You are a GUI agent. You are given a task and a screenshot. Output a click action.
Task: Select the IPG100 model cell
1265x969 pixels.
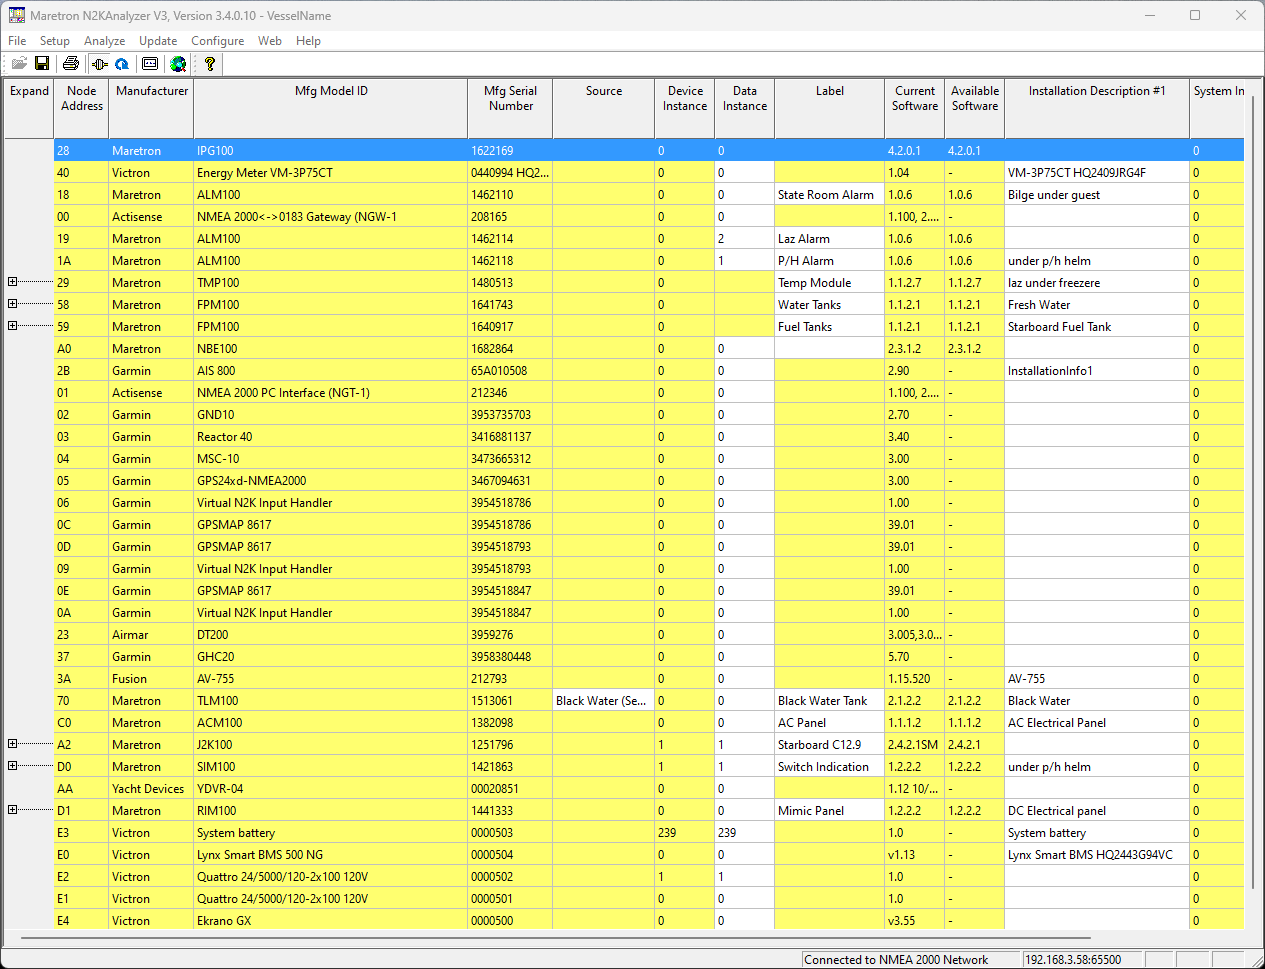(331, 151)
